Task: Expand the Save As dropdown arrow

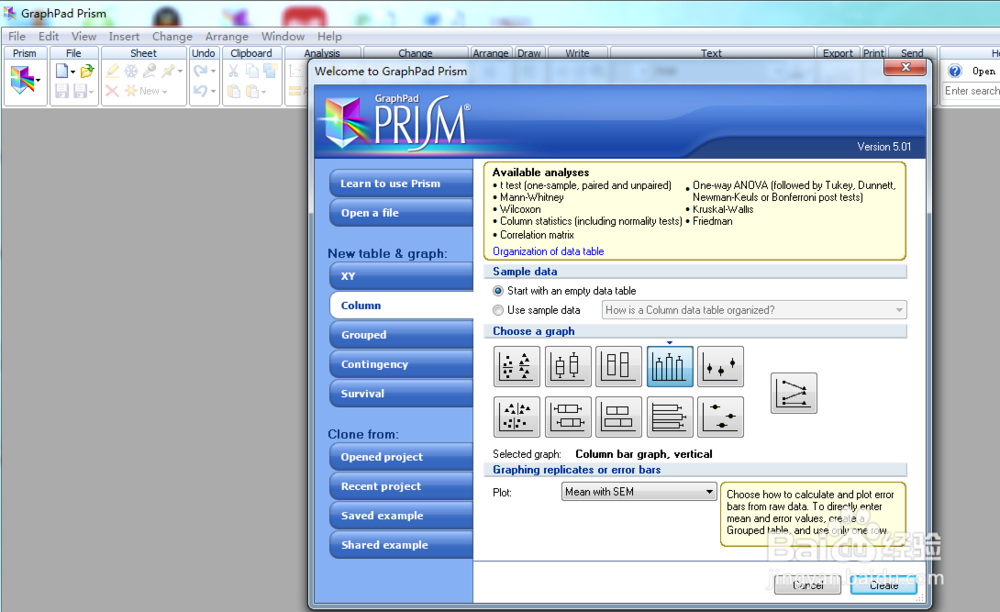Action: click(x=91, y=92)
